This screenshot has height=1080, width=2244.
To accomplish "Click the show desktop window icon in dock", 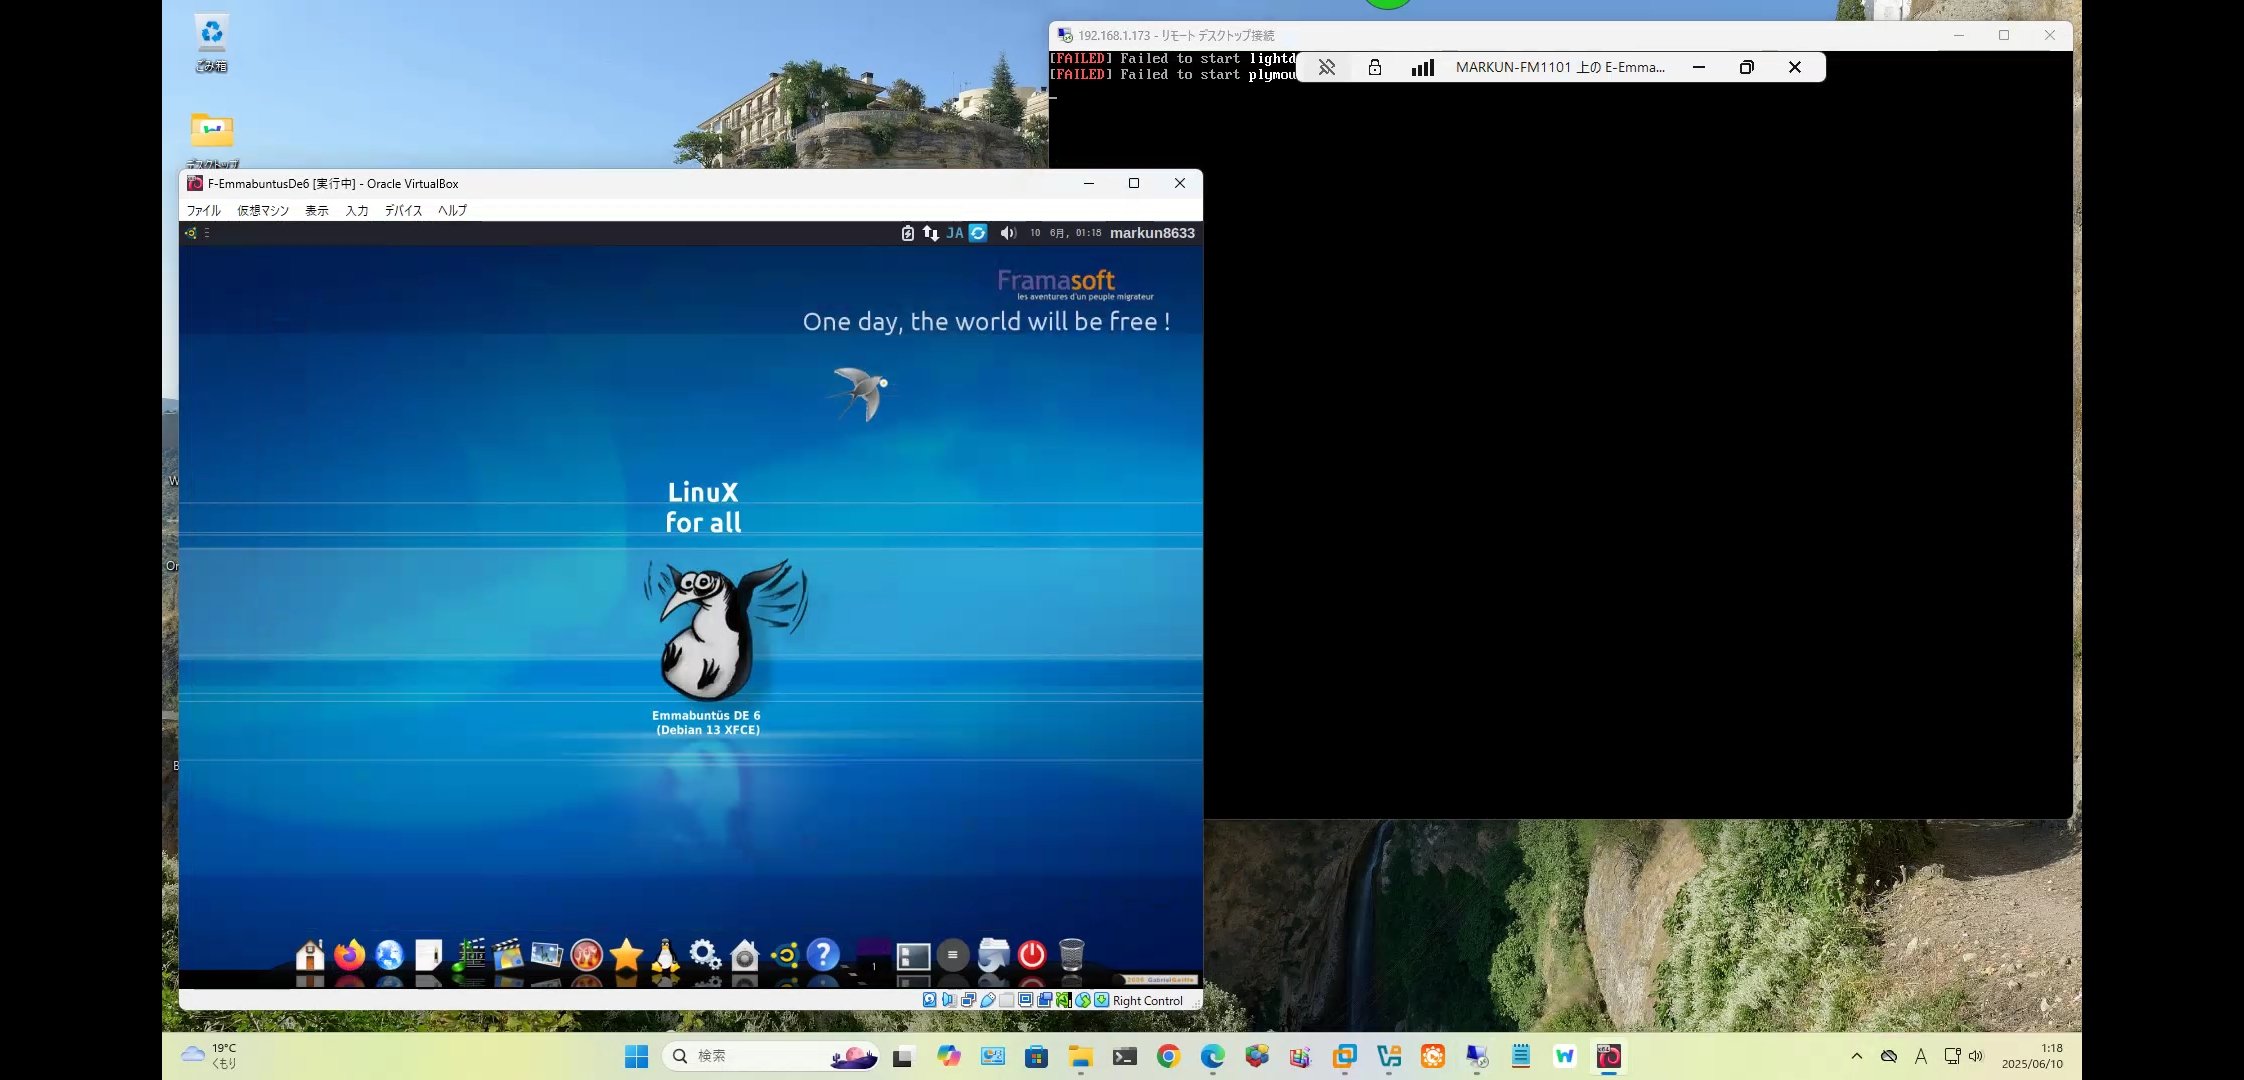I will [913, 957].
